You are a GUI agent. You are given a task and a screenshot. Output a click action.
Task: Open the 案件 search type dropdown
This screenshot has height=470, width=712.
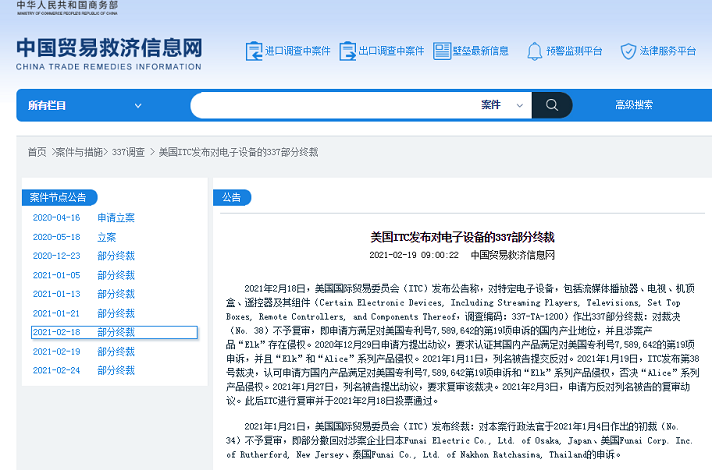coord(502,105)
